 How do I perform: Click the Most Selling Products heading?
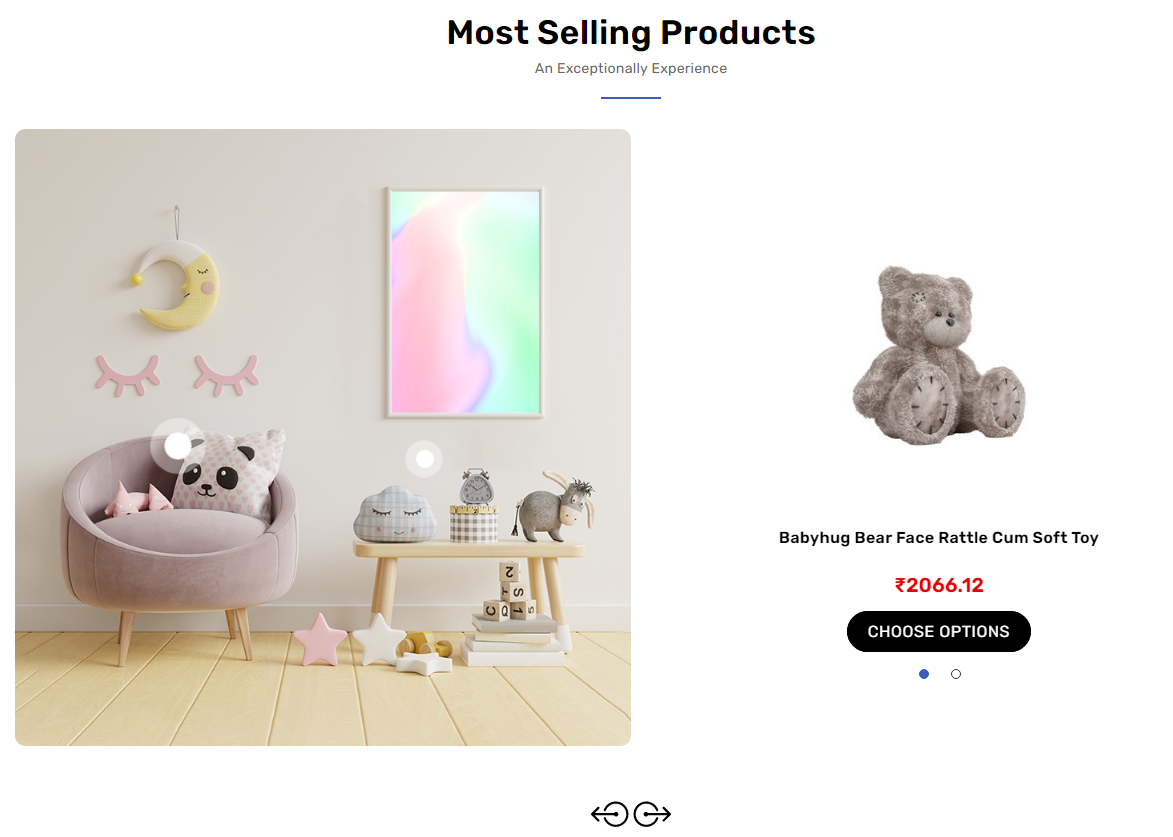(x=631, y=33)
